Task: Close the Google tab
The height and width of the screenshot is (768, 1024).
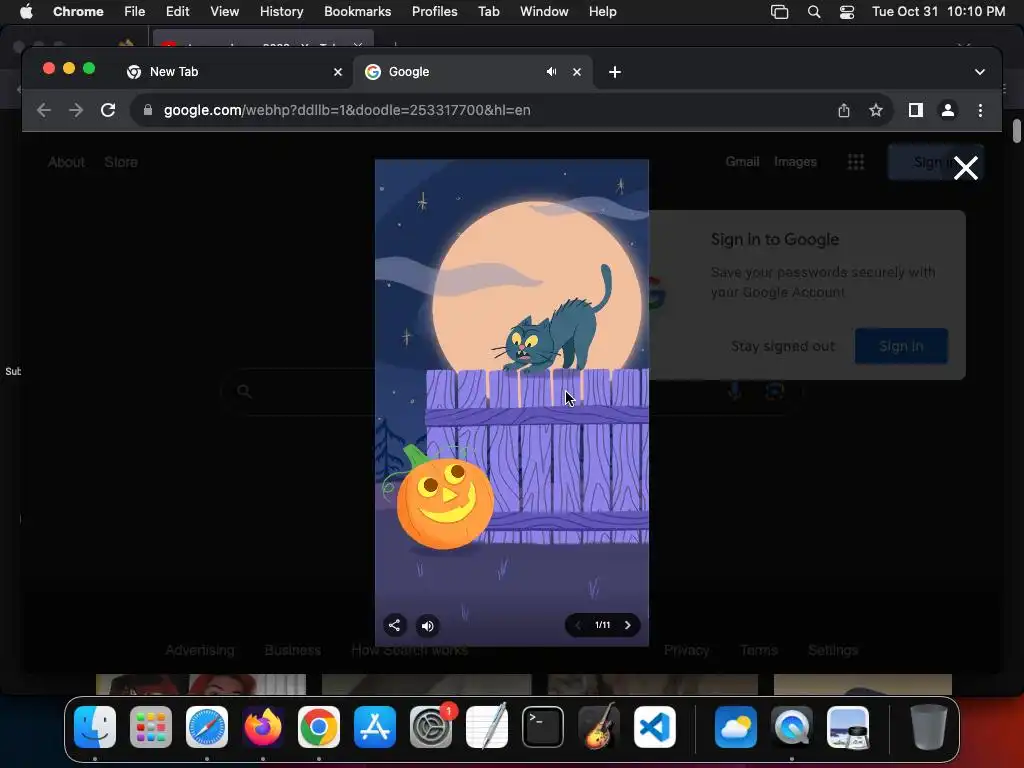Action: click(x=577, y=72)
